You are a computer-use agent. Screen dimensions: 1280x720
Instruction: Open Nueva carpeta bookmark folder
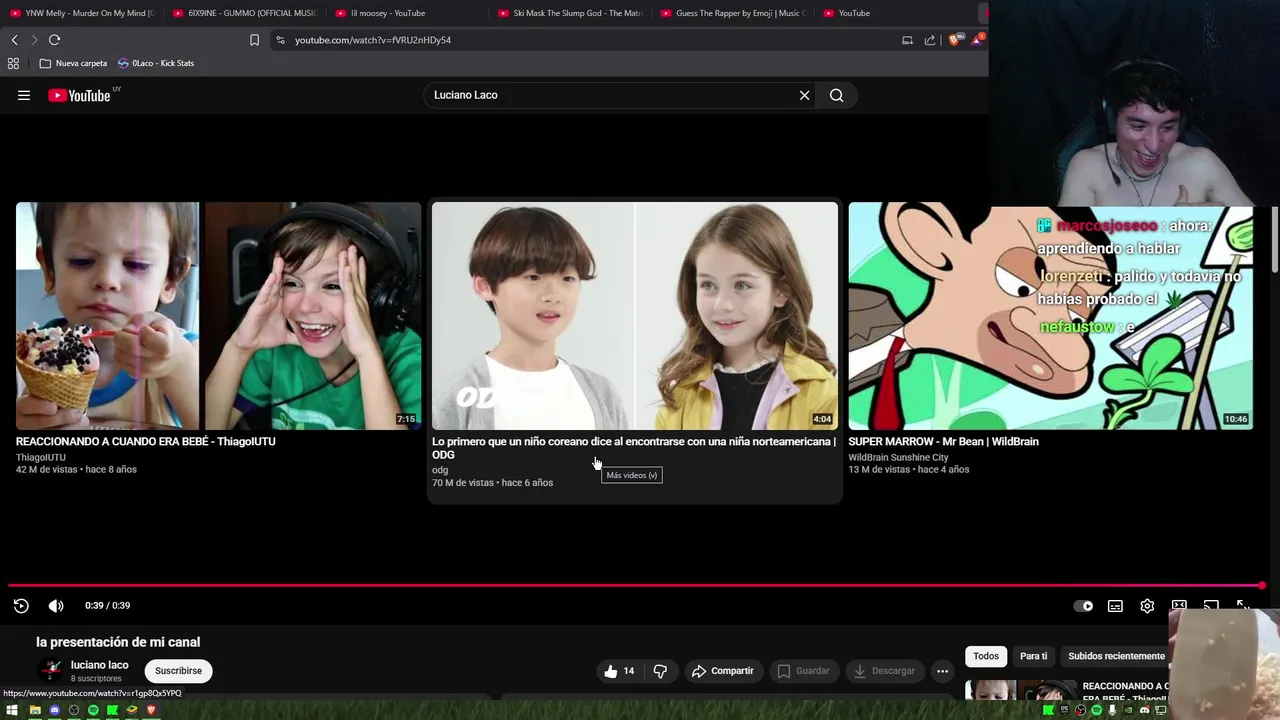[x=73, y=63]
